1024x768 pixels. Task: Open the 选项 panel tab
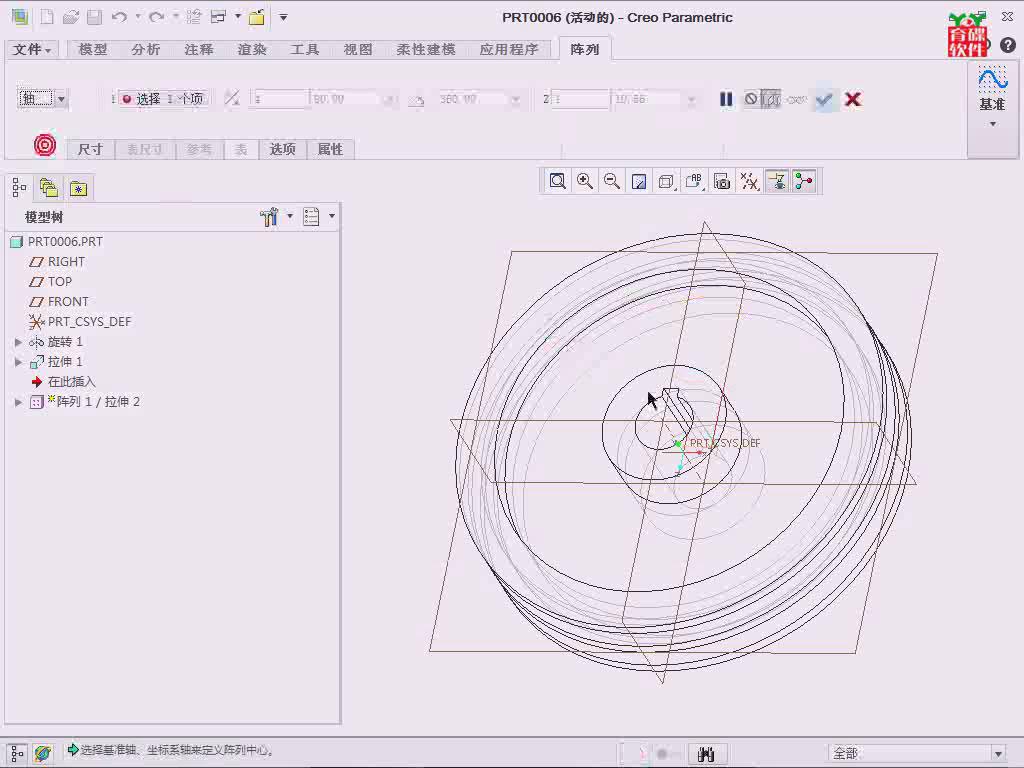(283, 150)
